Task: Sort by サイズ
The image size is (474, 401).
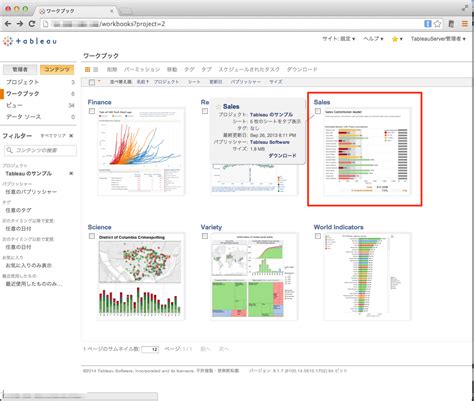Action: pyautogui.click(x=276, y=82)
